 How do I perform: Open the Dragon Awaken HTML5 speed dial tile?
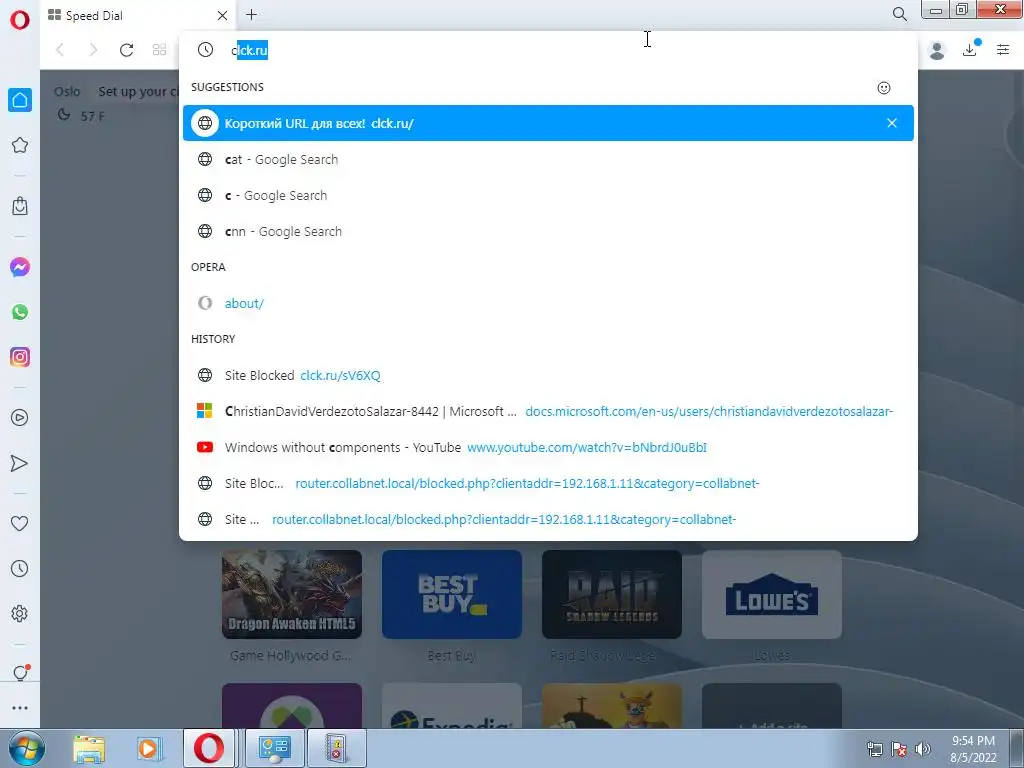[x=292, y=594]
